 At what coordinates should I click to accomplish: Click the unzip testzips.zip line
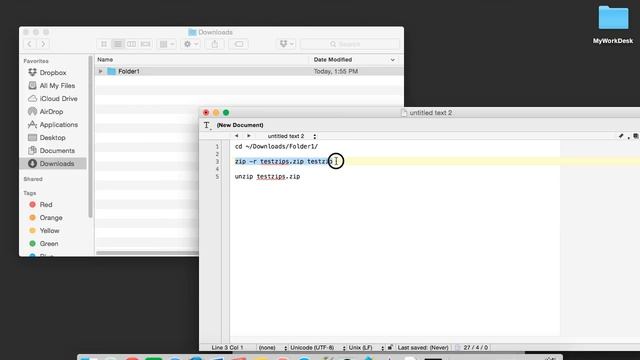coord(267,177)
